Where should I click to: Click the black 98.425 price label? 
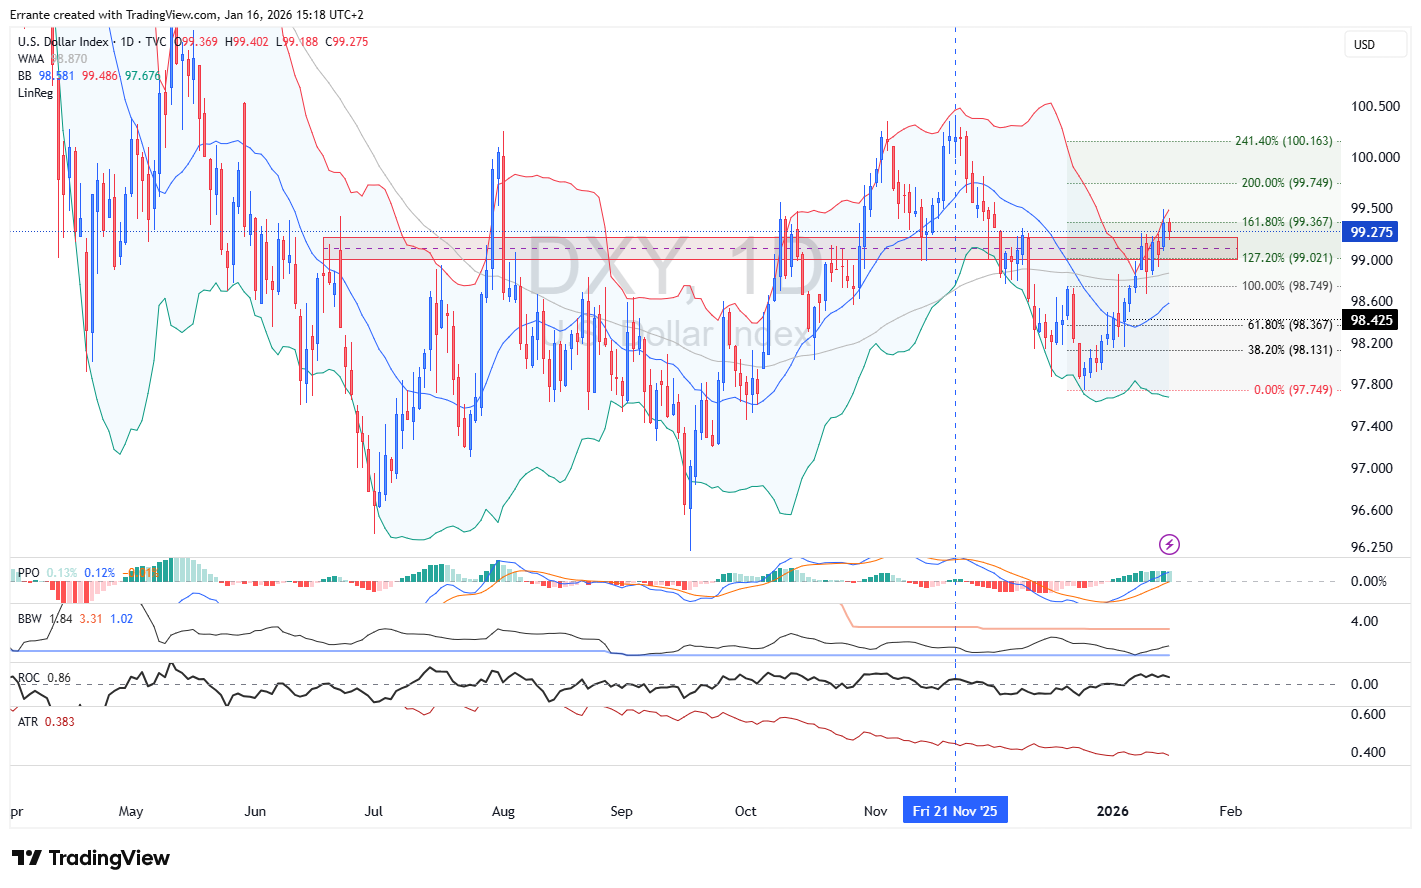pos(1371,320)
